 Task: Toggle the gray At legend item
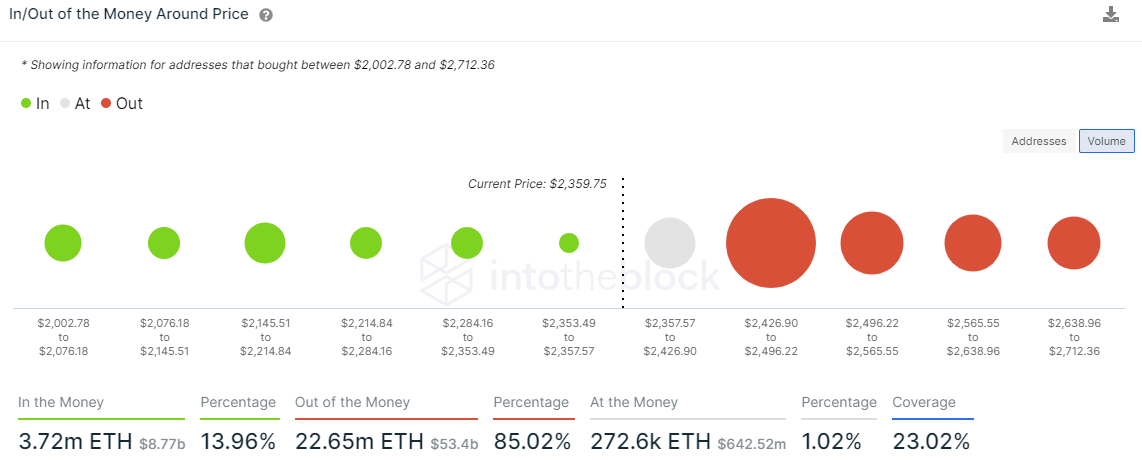pos(75,103)
